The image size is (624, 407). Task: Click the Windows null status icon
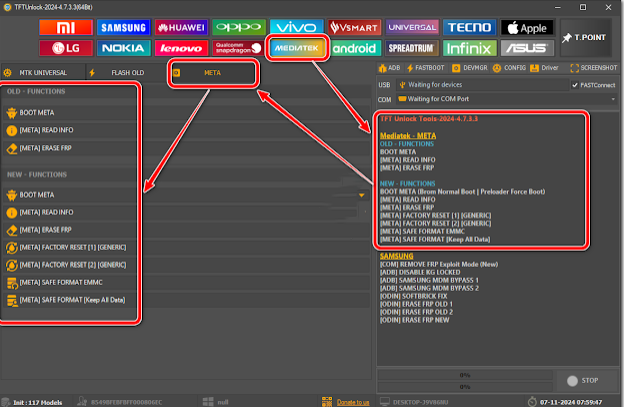pyautogui.click(x=208, y=402)
